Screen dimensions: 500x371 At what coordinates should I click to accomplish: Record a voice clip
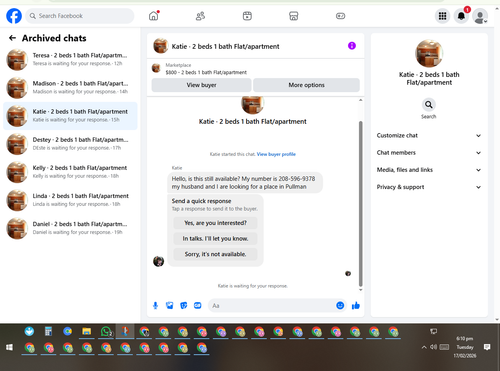pos(155,305)
